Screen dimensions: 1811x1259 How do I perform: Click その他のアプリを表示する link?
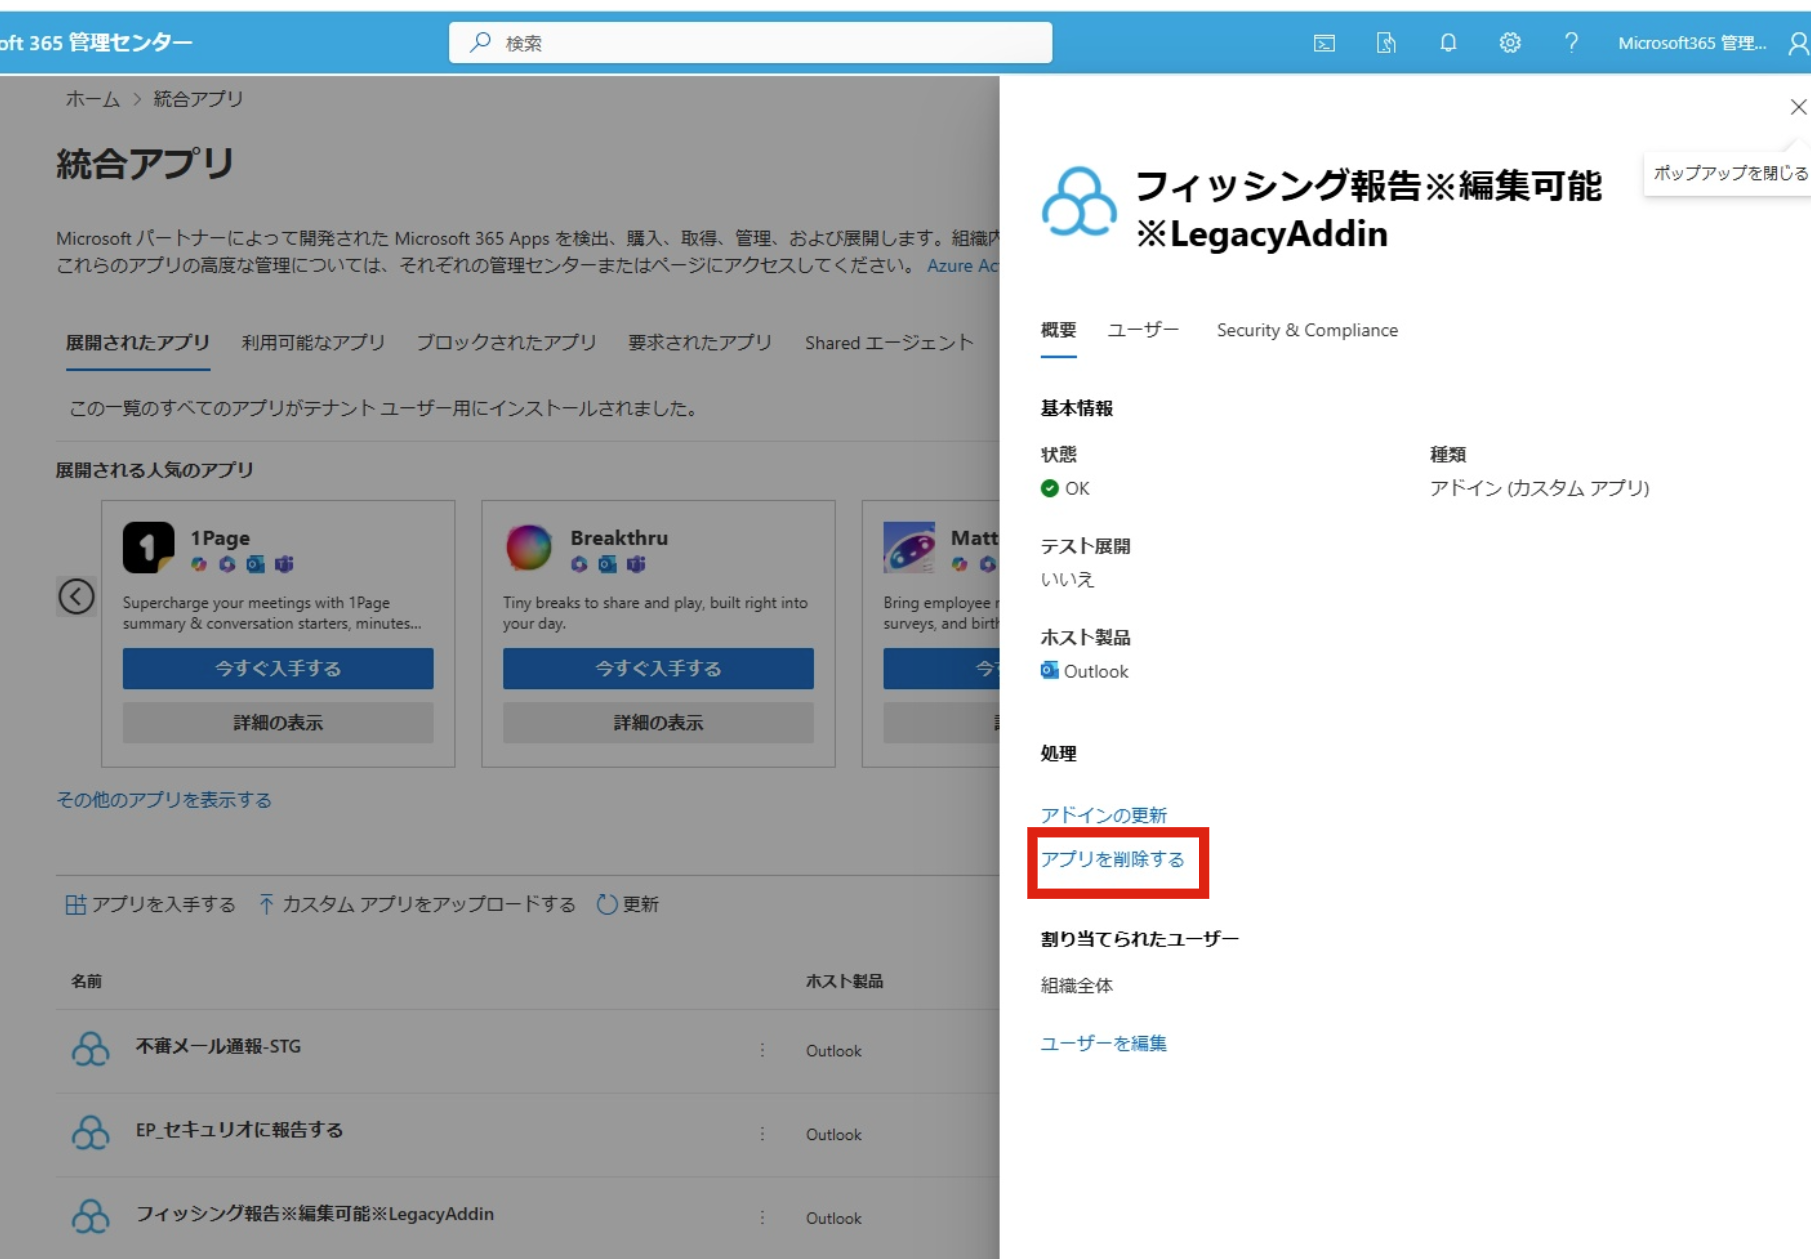(x=164, y=800)
